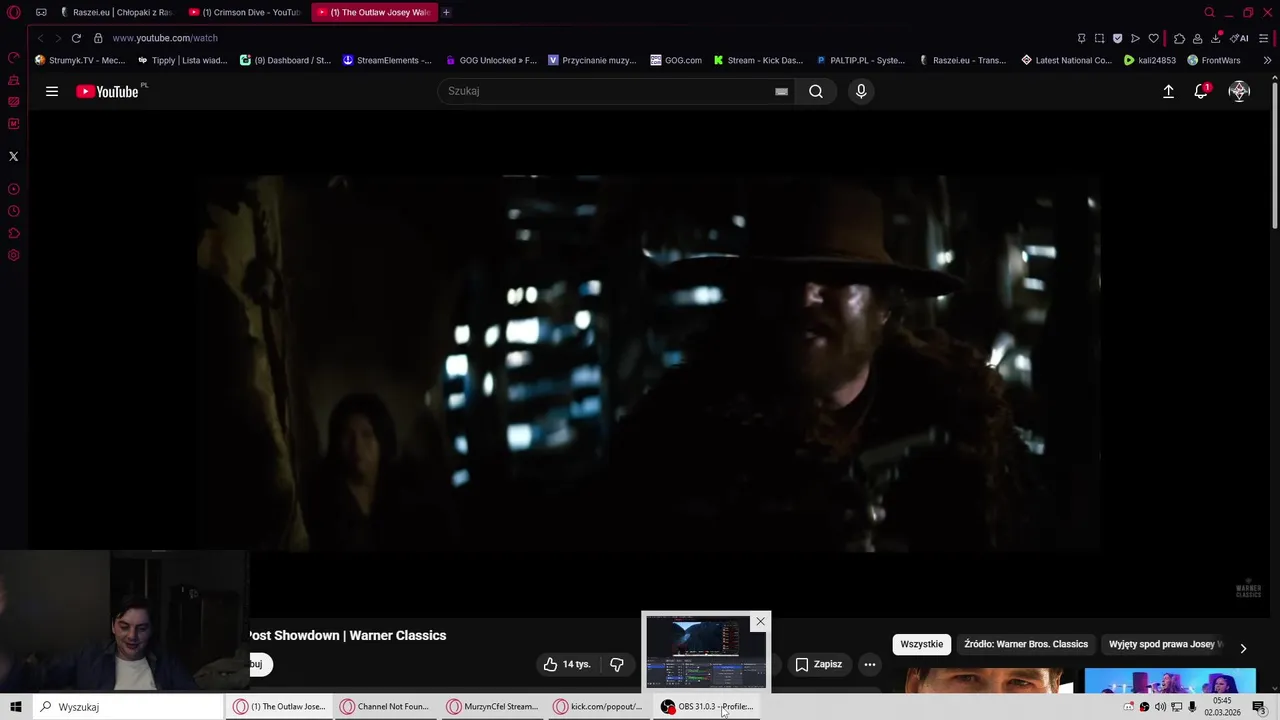Open Latest National Co... bookmark
Image resolution: width=1280 pixels, height=720 pixels.
coord(1066,60)
